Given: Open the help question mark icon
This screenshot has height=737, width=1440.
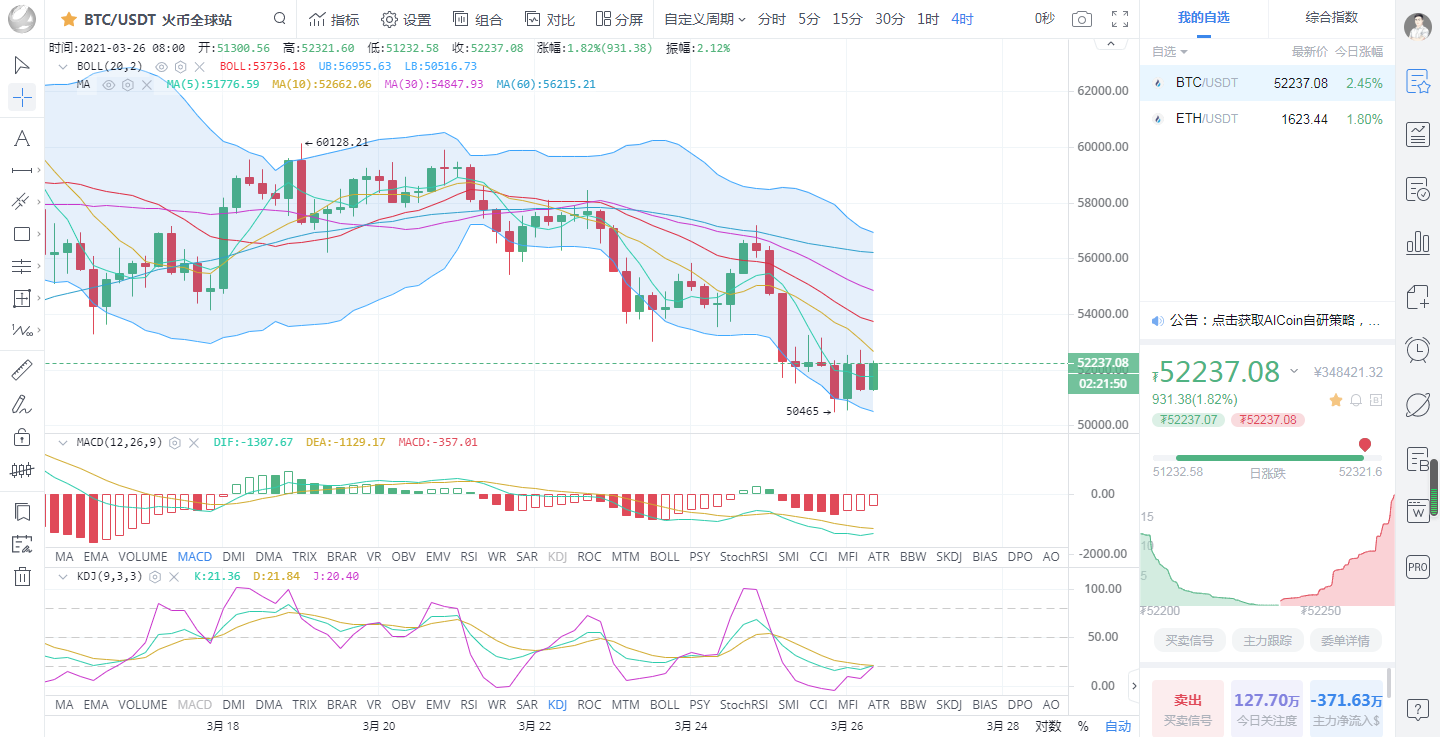Looking at the screenshot, I should point(1417,709).
